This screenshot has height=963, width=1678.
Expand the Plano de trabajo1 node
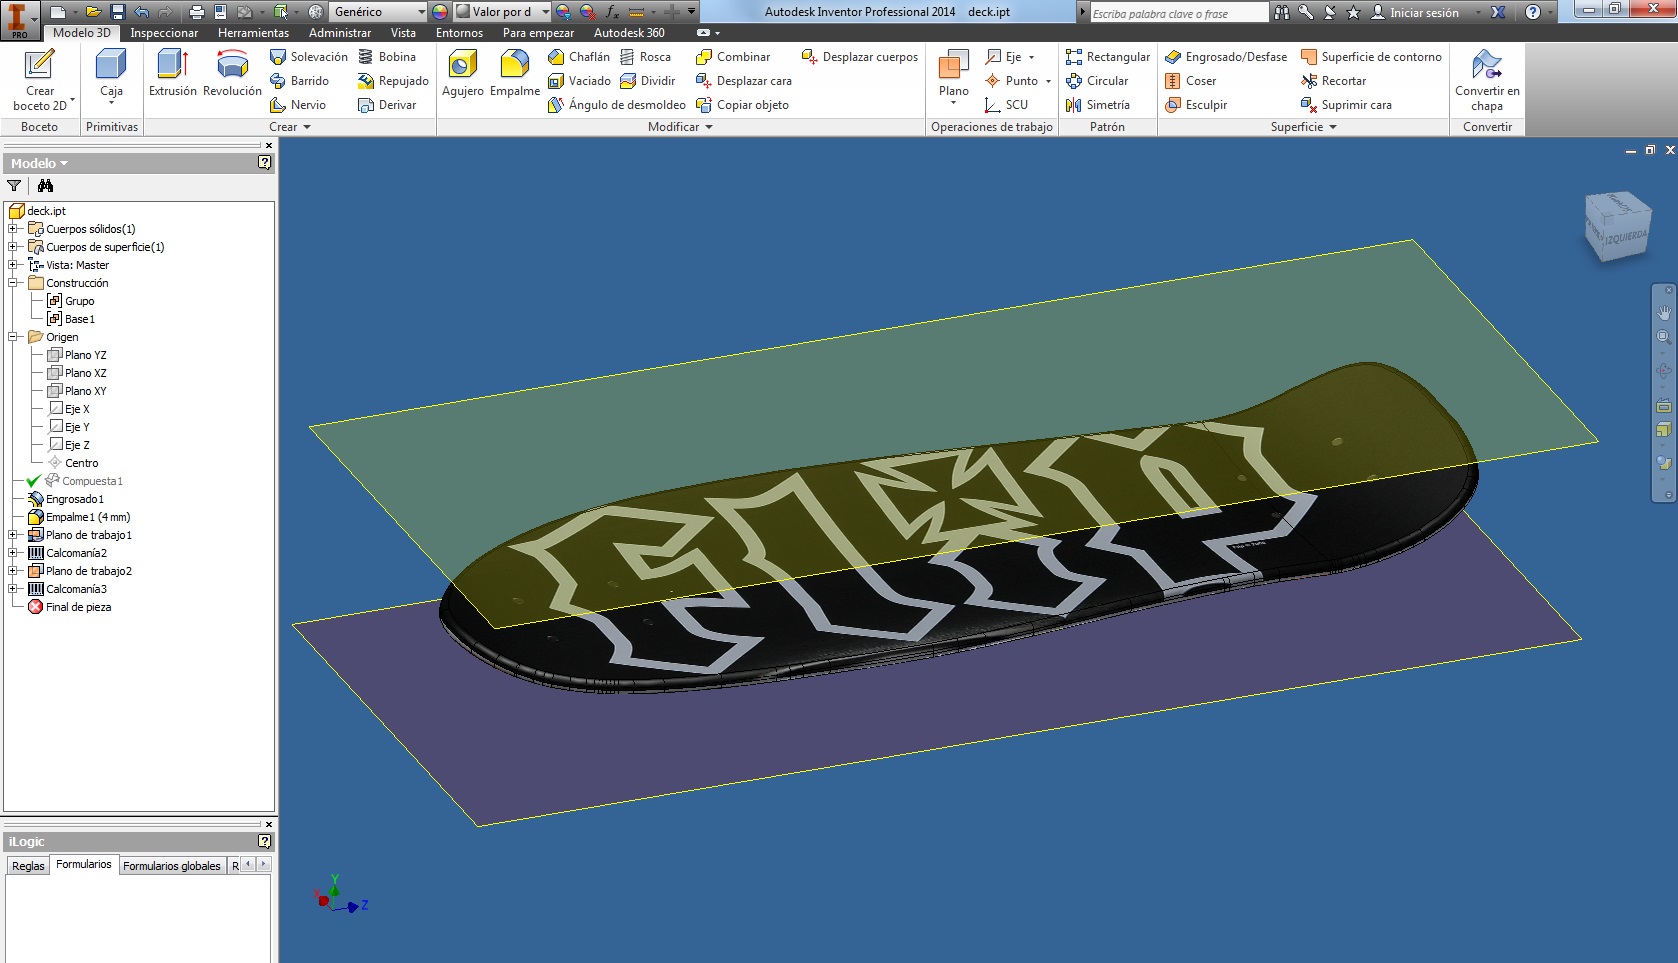click(12, 535)
